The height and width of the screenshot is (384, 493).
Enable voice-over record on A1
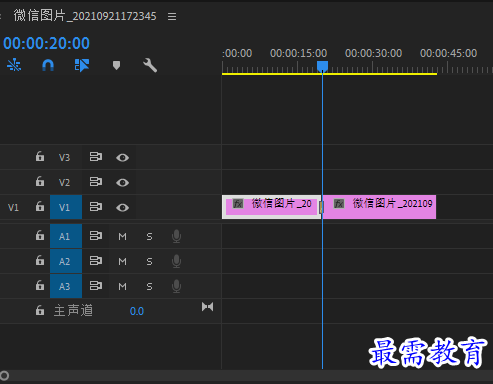tap(176, 236)
